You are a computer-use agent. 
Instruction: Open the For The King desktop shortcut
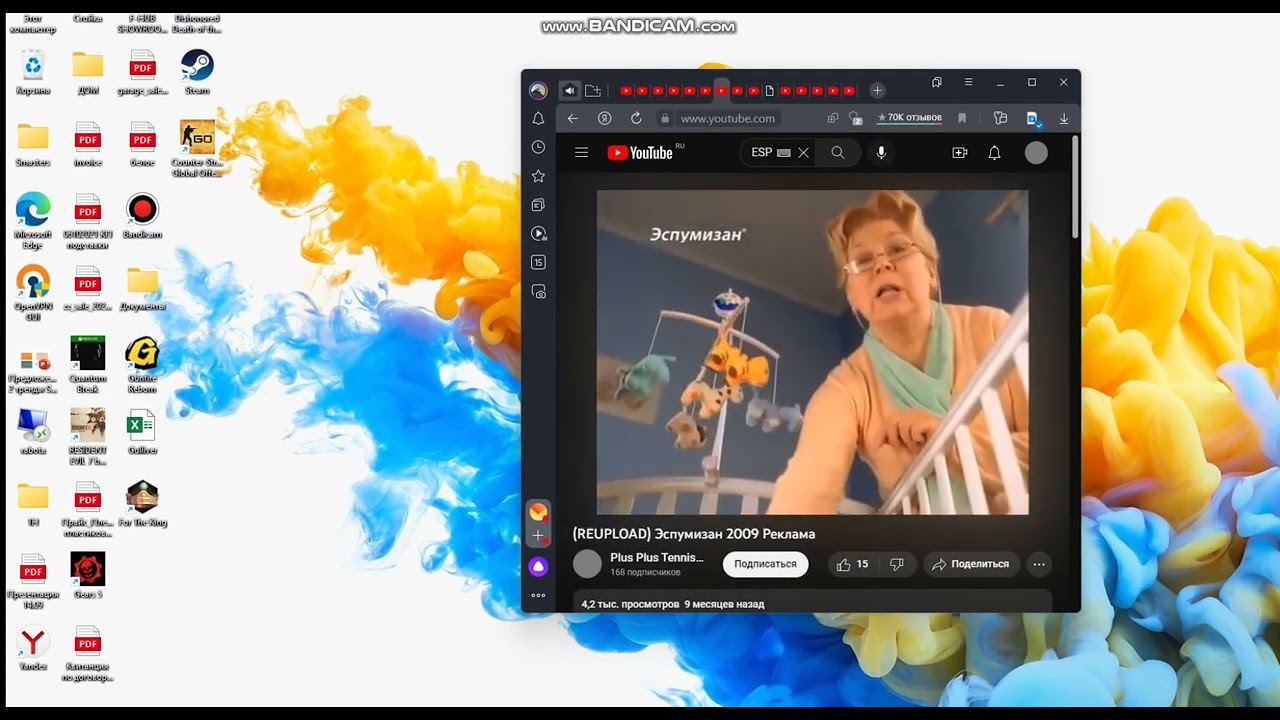coord(142,504)
